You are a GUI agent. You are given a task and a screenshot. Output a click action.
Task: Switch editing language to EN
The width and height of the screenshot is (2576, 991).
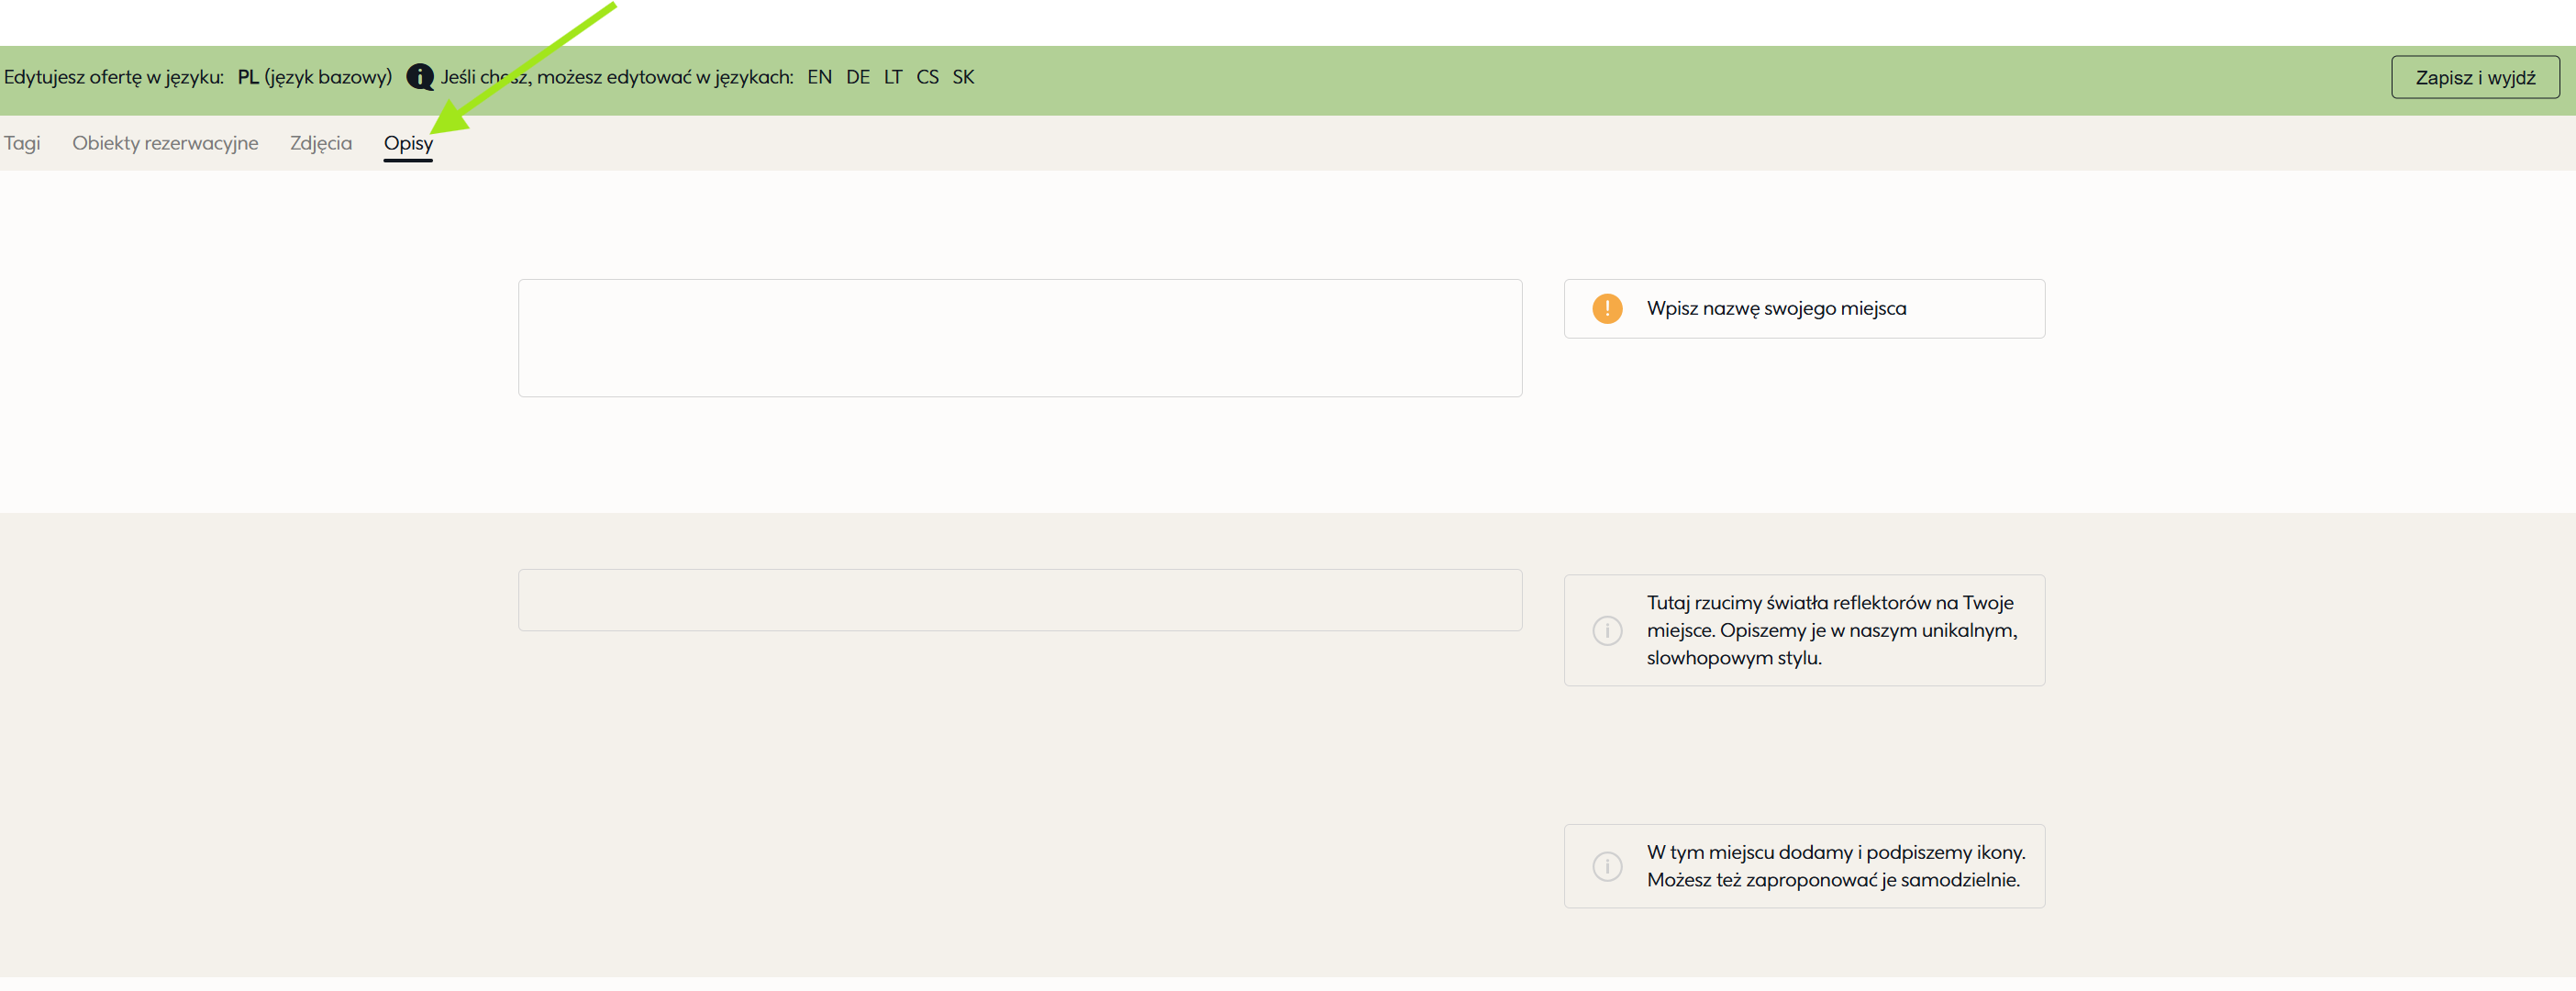(x=819, y=77)
